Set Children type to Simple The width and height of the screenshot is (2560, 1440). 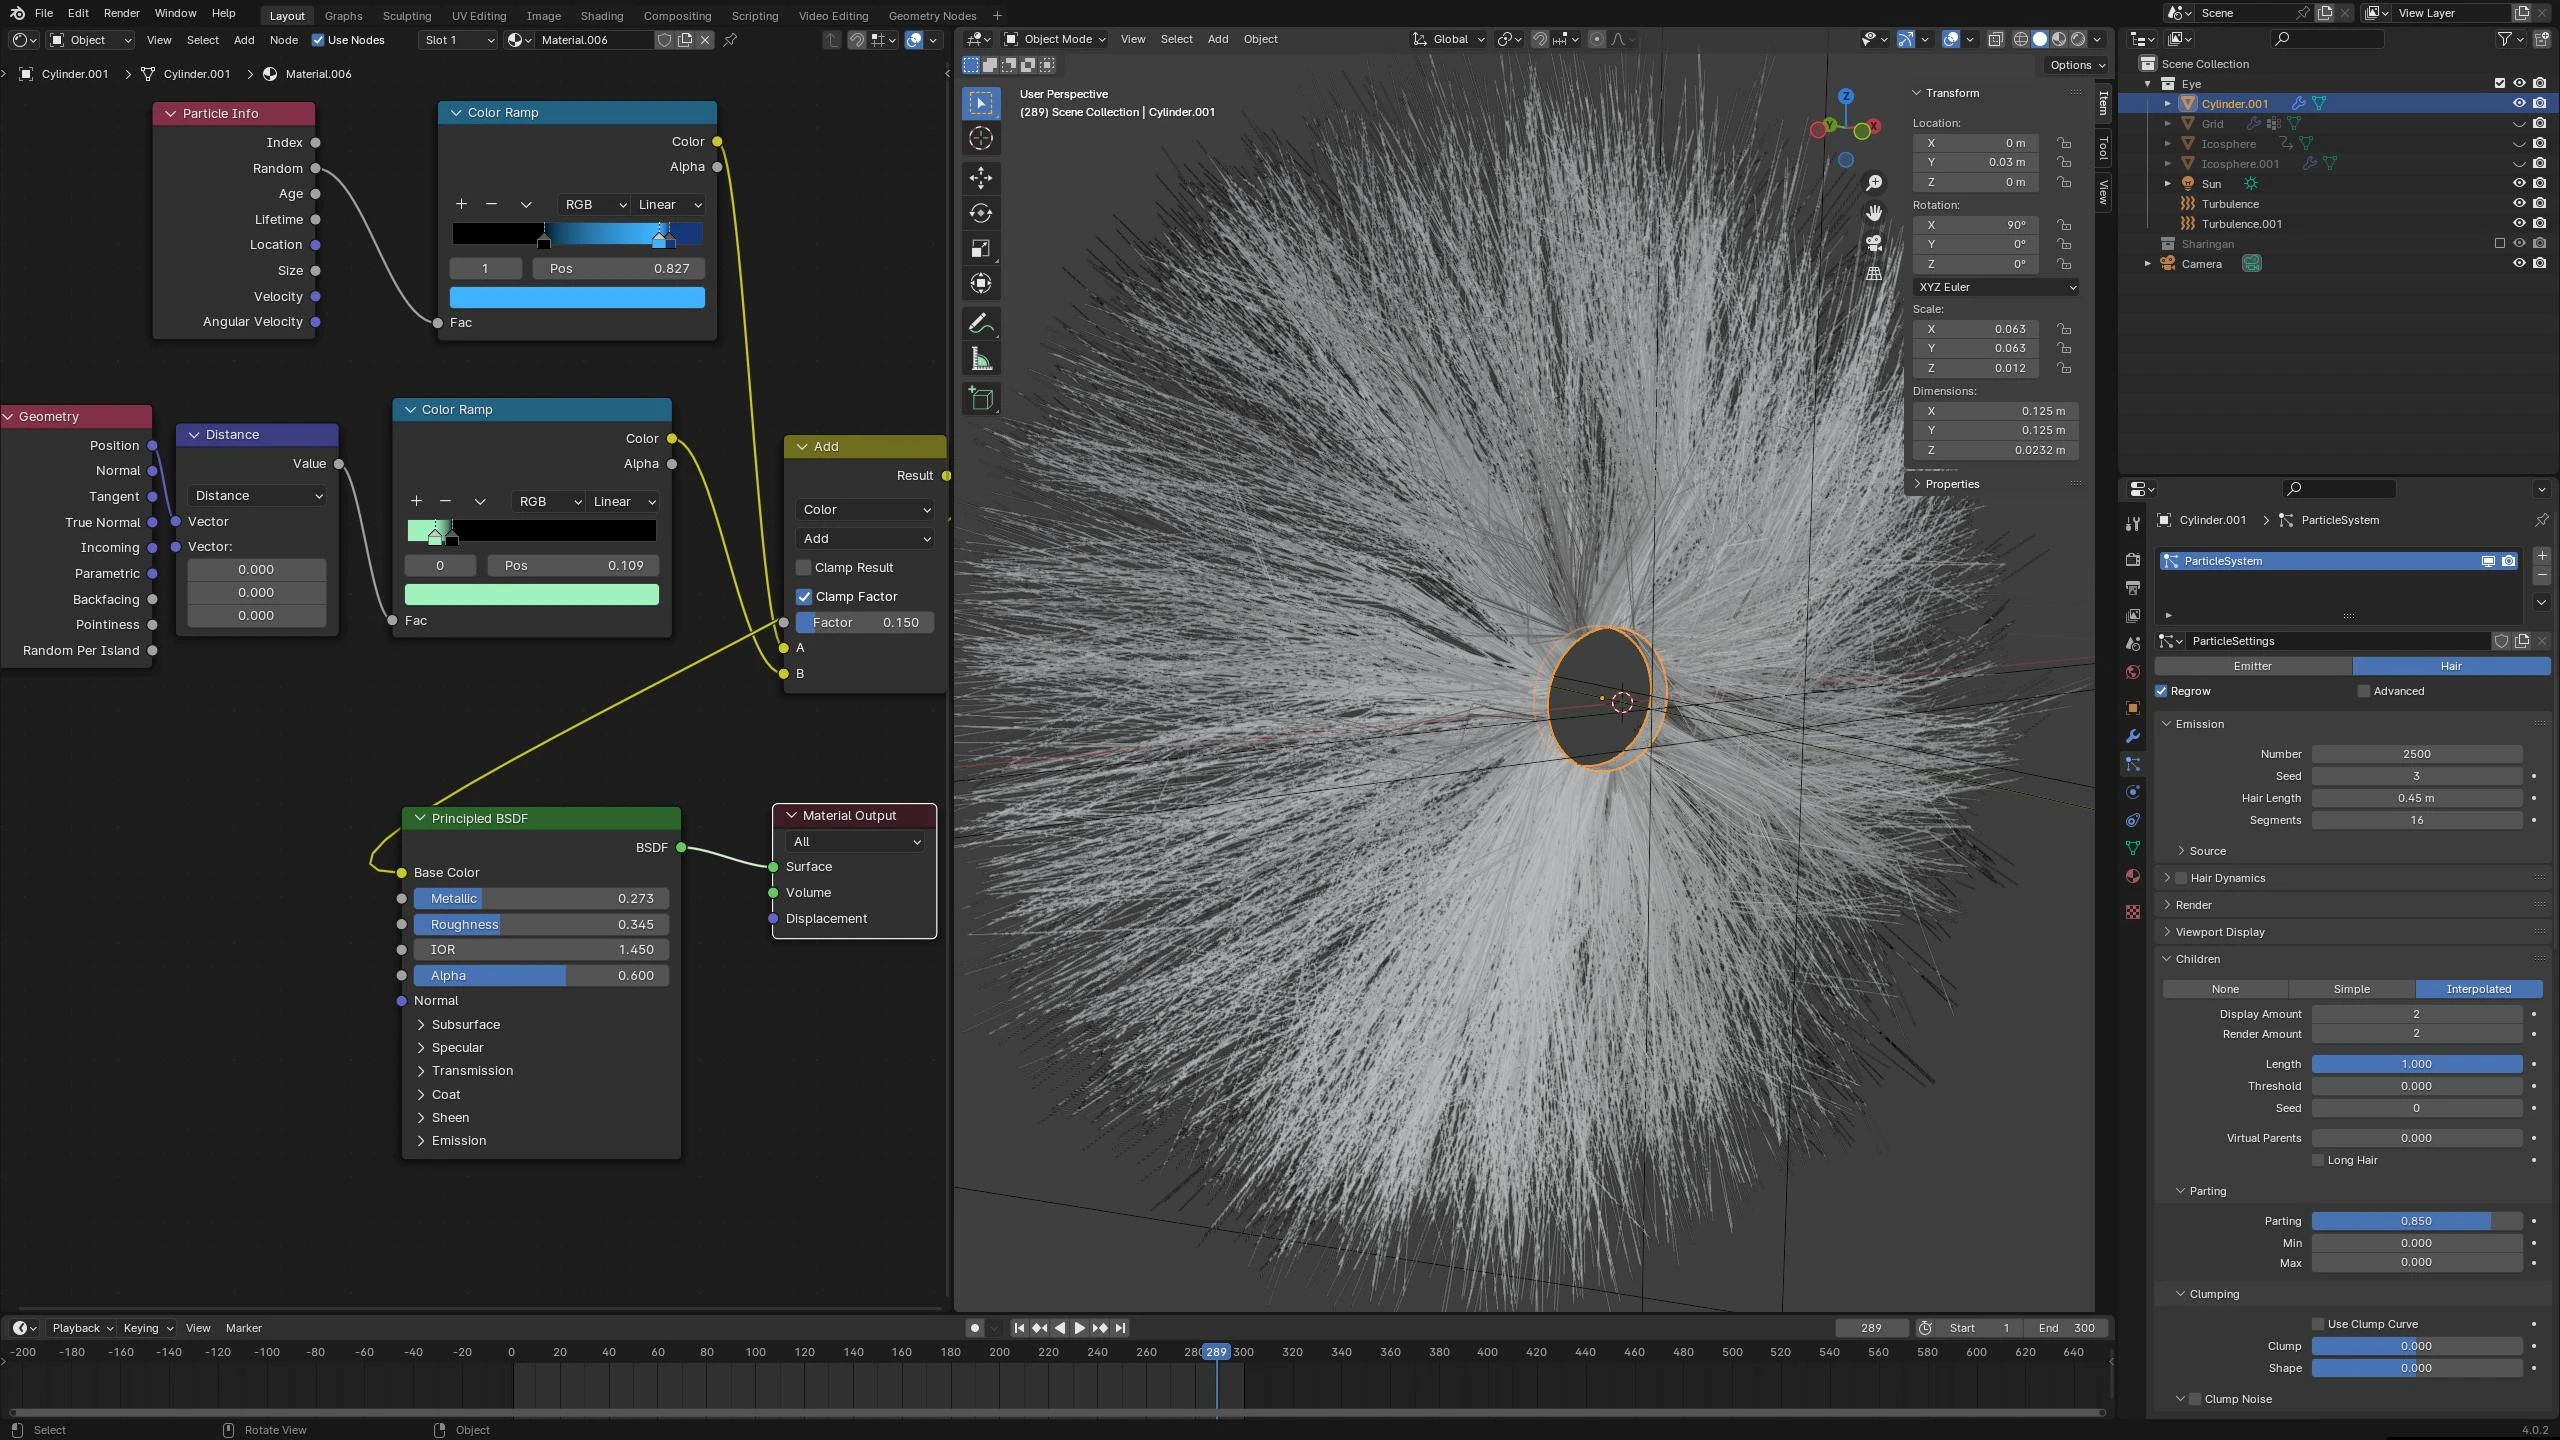[2352, 989]
